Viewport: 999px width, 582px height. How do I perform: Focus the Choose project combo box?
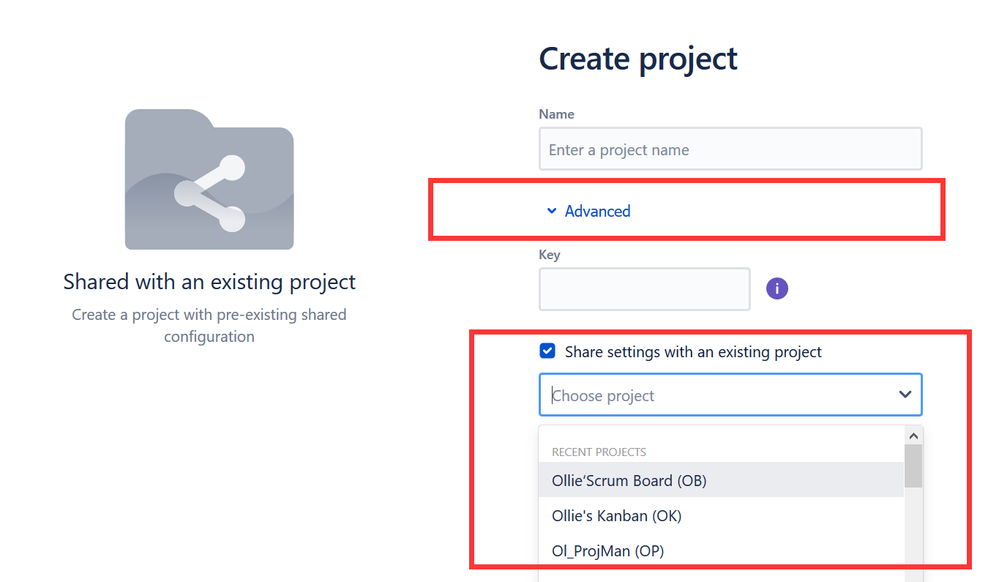click(730, 395)
